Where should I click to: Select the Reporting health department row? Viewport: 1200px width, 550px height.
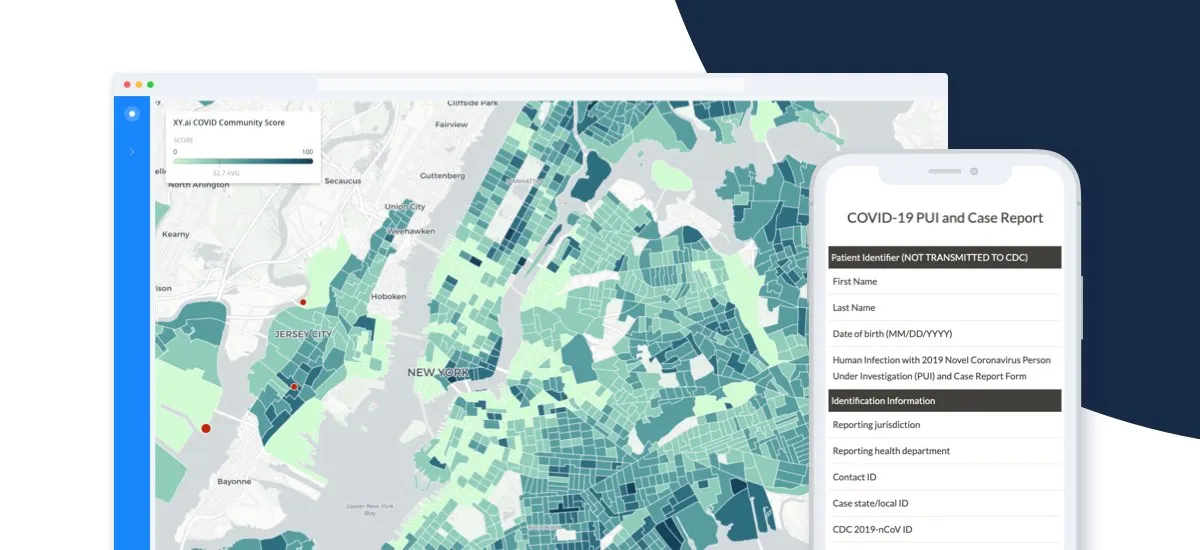(x=944, y=451)
